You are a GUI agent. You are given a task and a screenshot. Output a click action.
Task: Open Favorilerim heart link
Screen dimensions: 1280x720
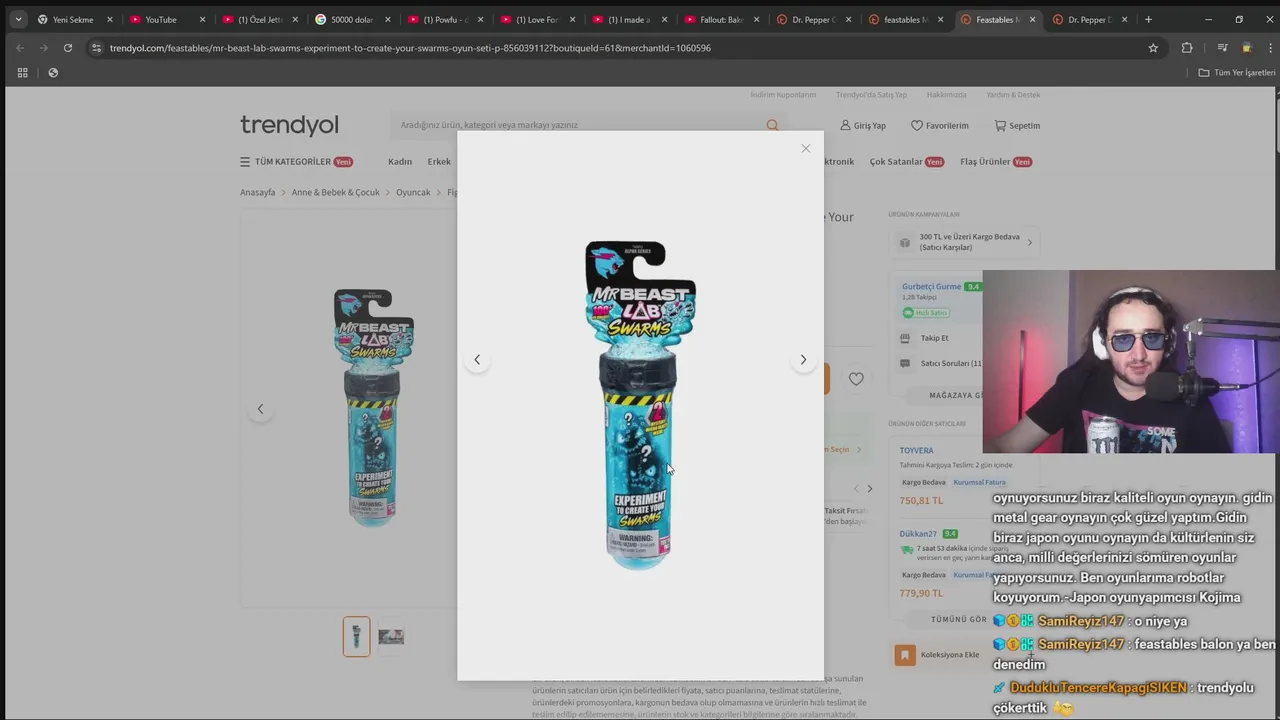(x=940, y=126)
